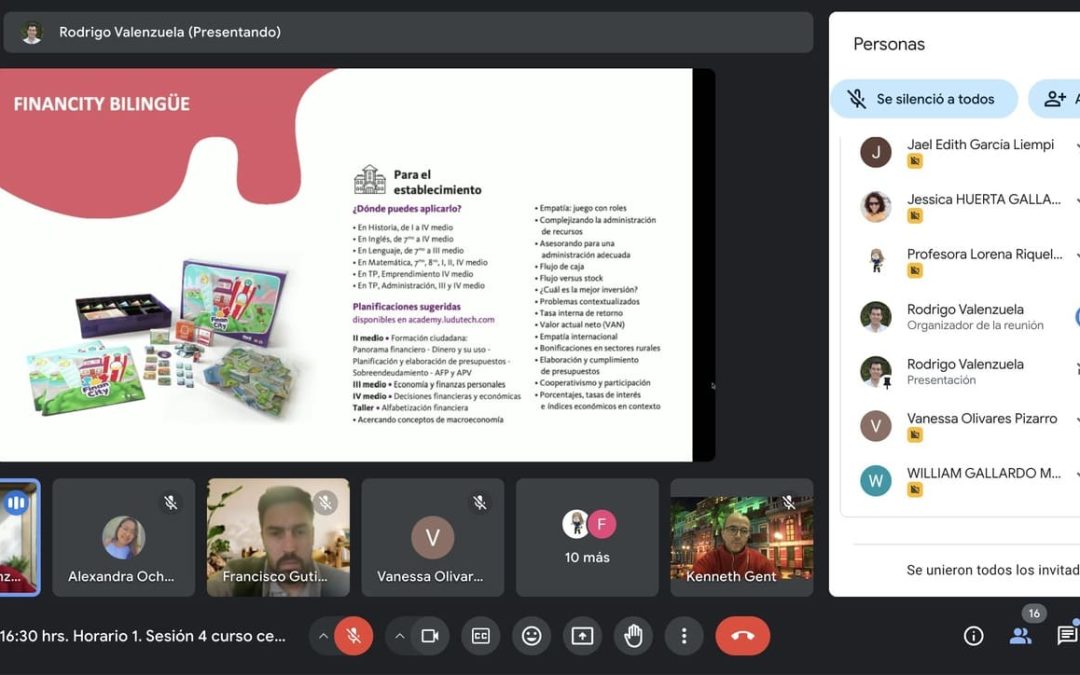Open the emoji reactions picker
This screenshot has width=1080, height=675.
tap(532, 636)
